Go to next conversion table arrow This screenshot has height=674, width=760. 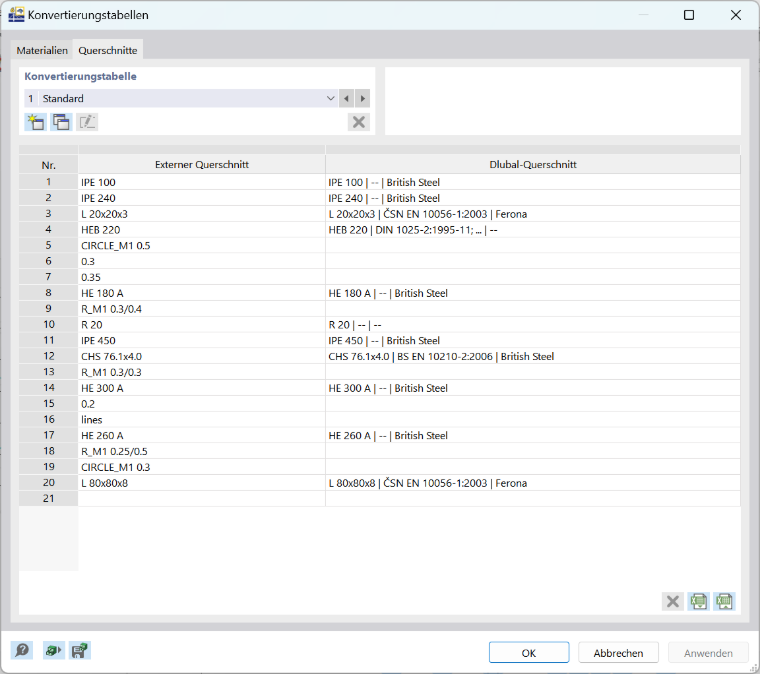(x=363, y=98)
